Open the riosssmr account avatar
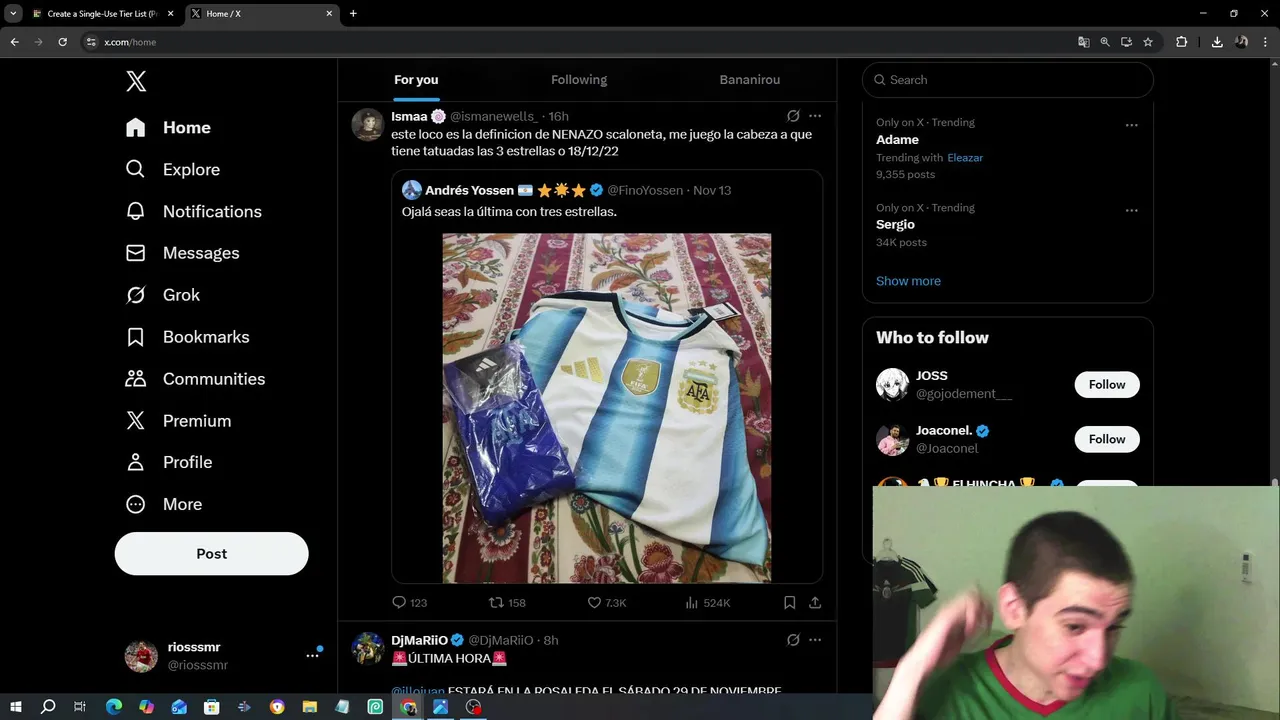 pos(141,656)
